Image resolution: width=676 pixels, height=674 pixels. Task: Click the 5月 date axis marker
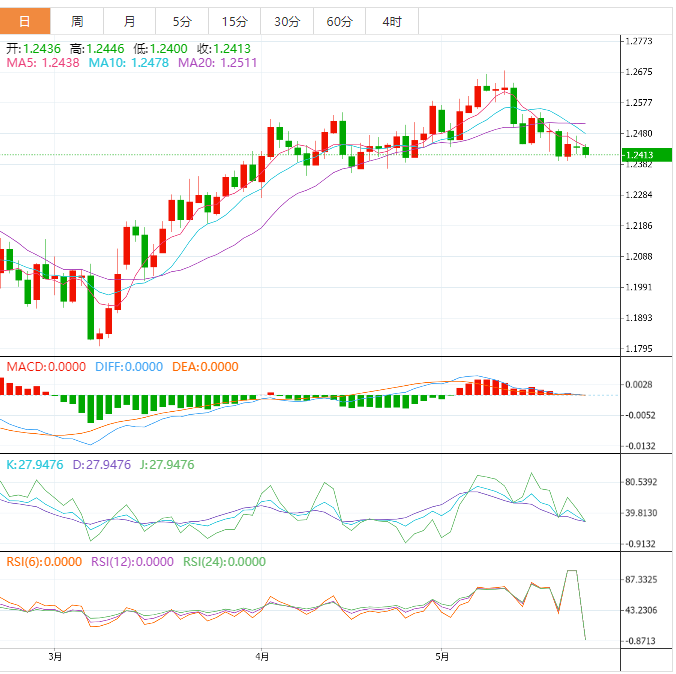[442, 657]
